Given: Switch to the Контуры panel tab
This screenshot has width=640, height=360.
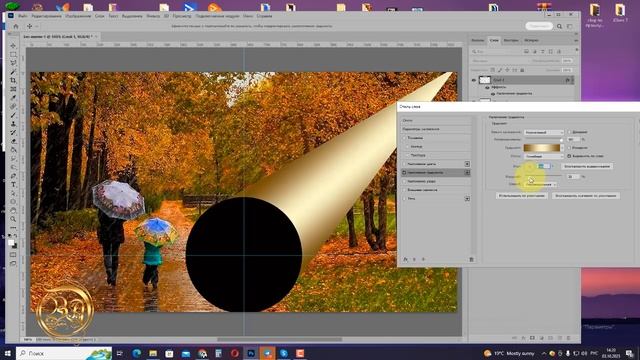Looking at the screenshot, I should point(511,40).
